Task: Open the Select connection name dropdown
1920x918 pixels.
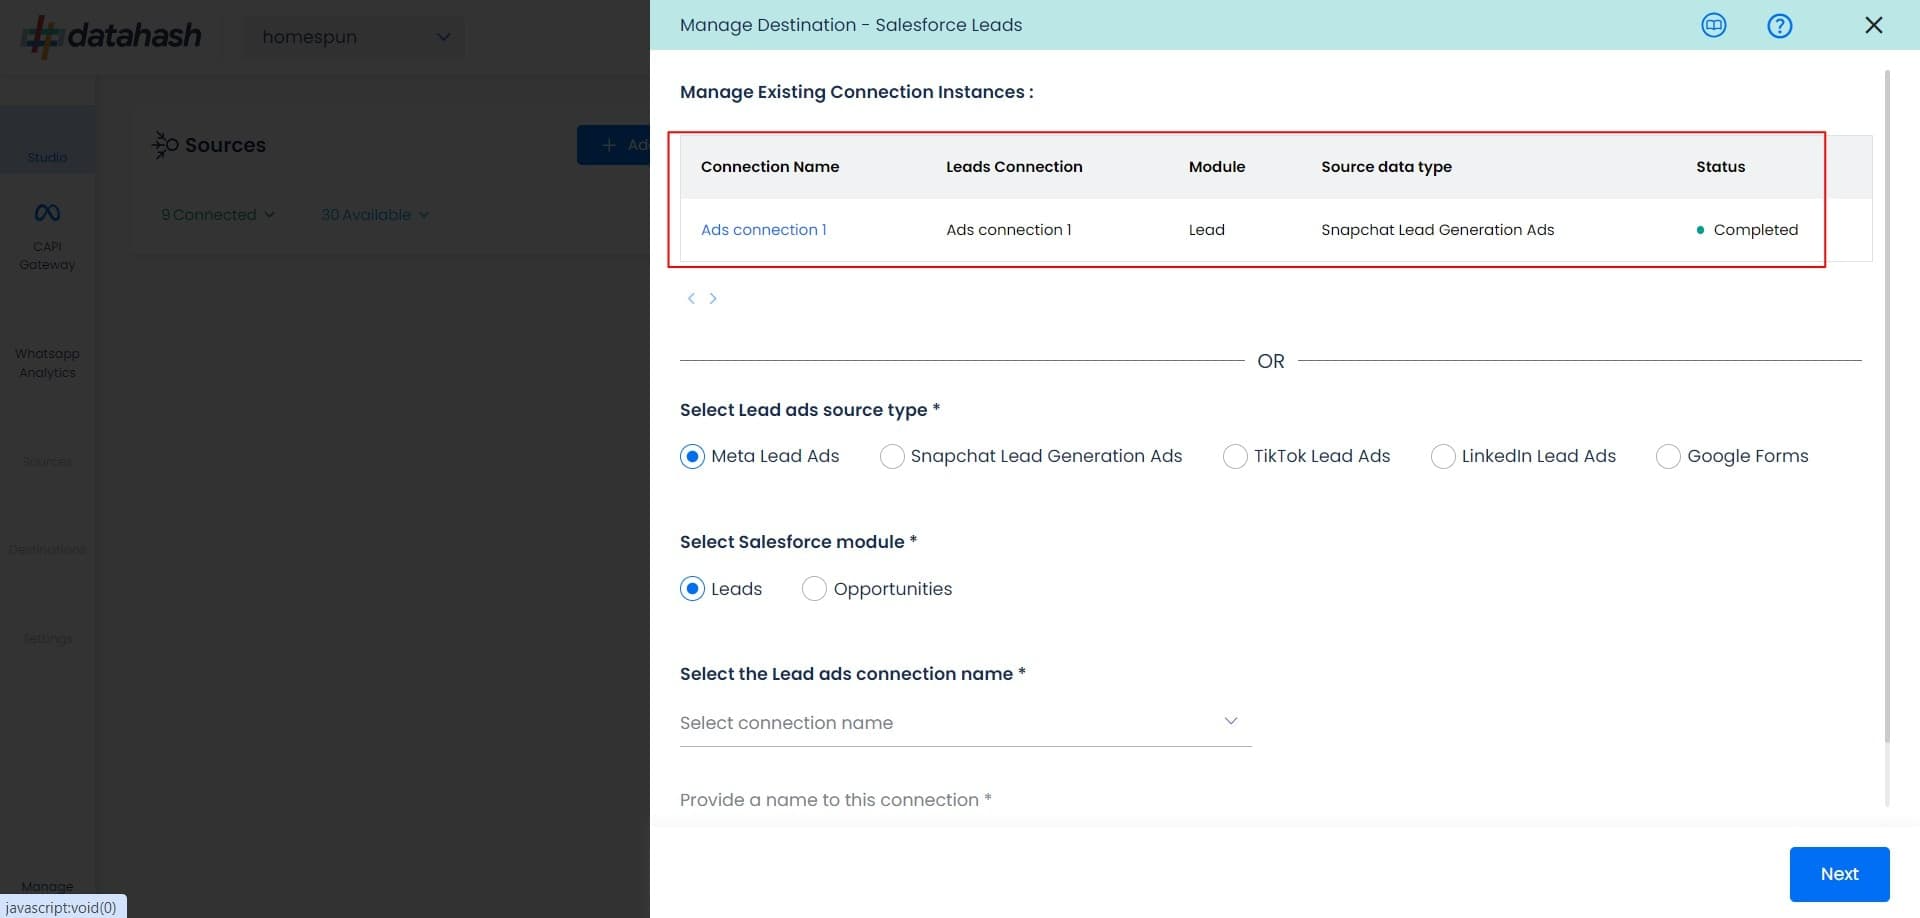Action: (x=965, y=723)
